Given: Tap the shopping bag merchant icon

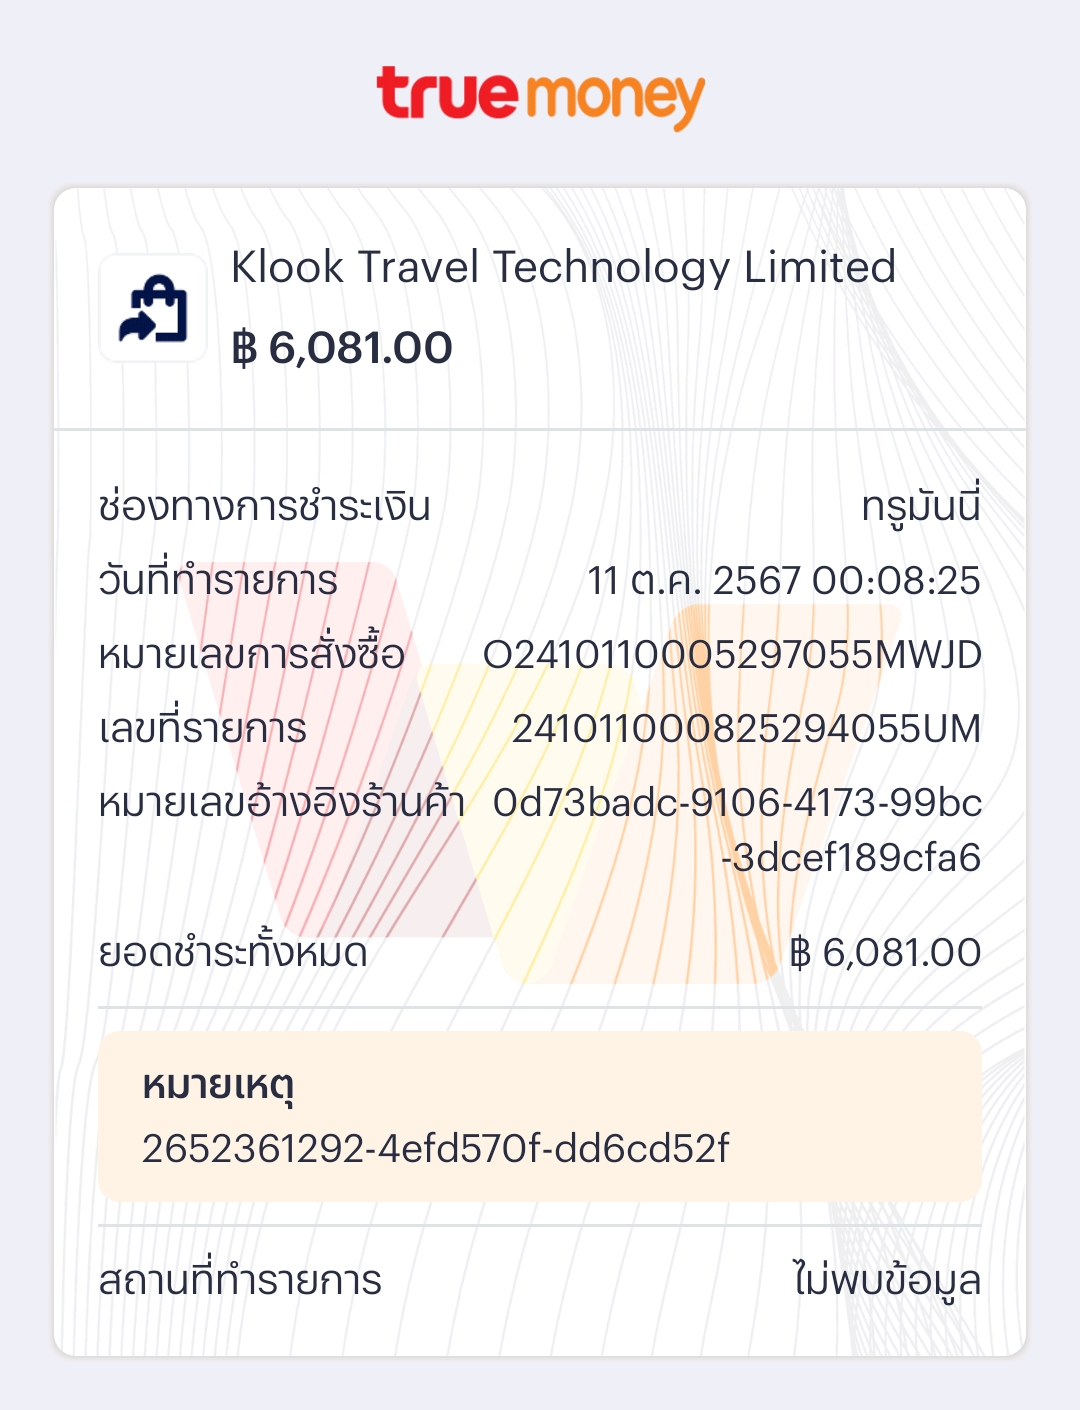Looking at the screenshot, I should click(x=153, y=309).
